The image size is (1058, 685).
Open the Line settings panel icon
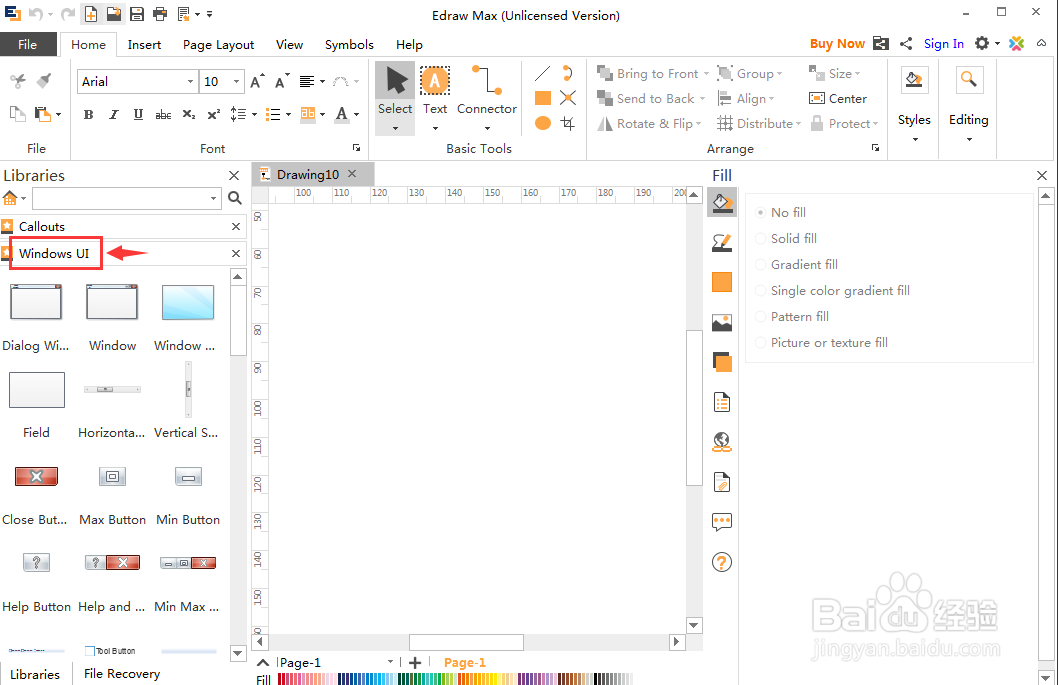(x=722, y=242)
